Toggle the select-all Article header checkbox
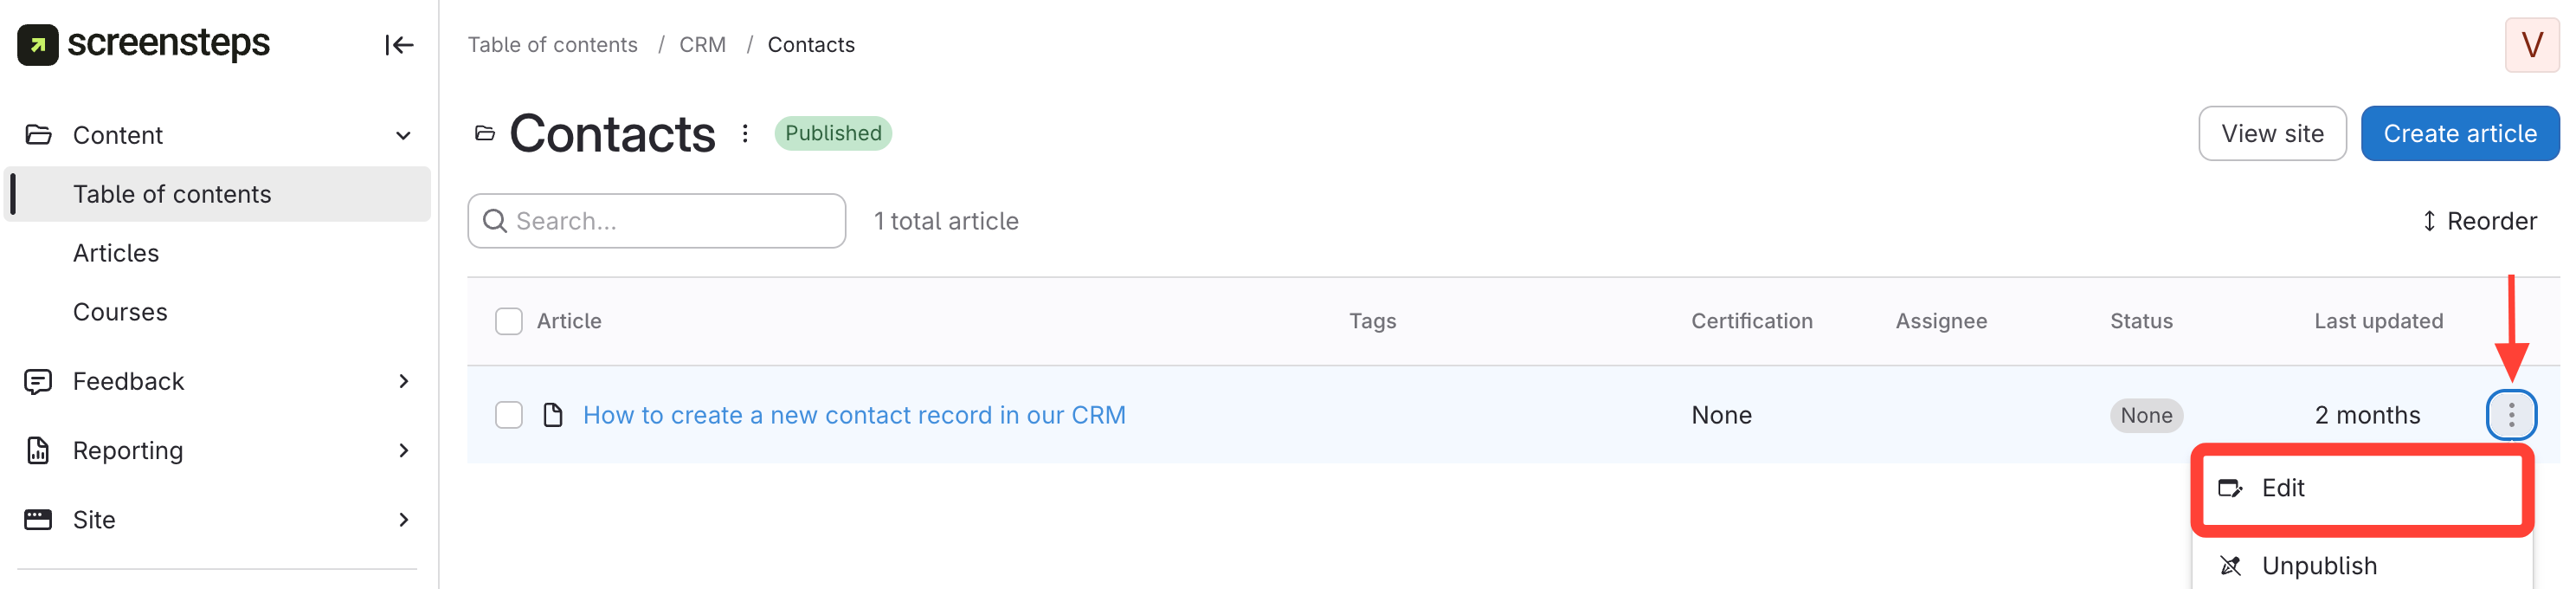This screenshot has width=2576, height=589. point(509,321)
